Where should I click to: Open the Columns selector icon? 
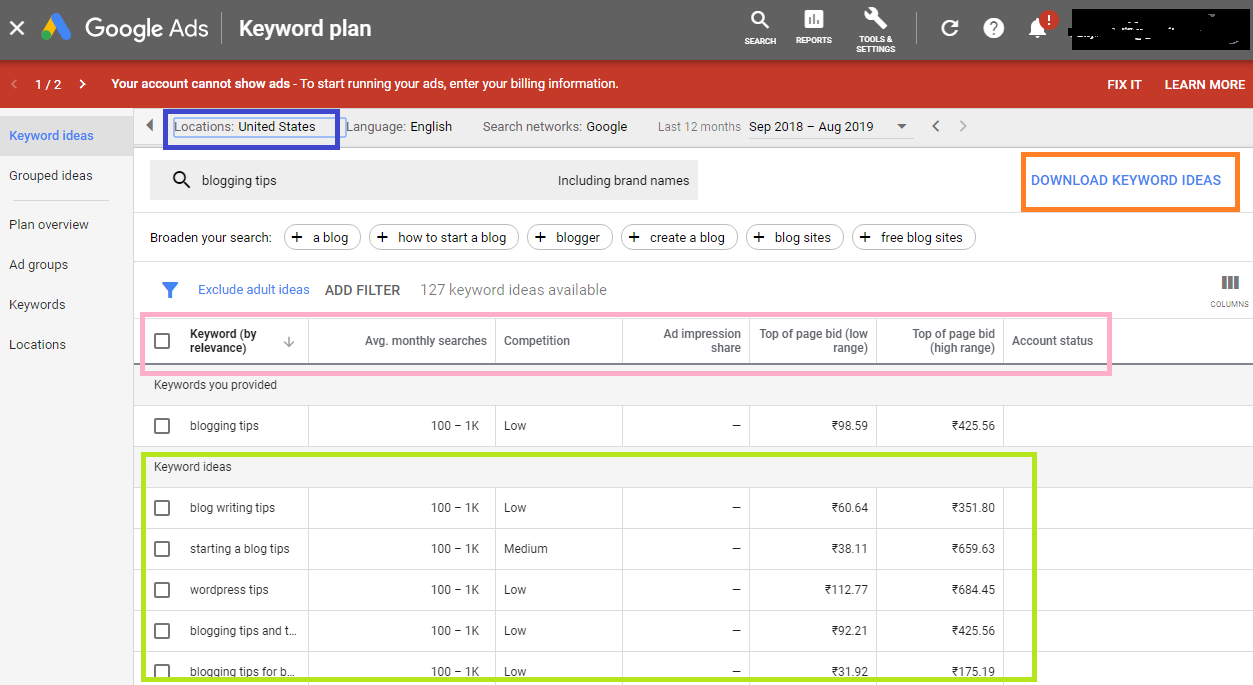tap(1229, 290)
